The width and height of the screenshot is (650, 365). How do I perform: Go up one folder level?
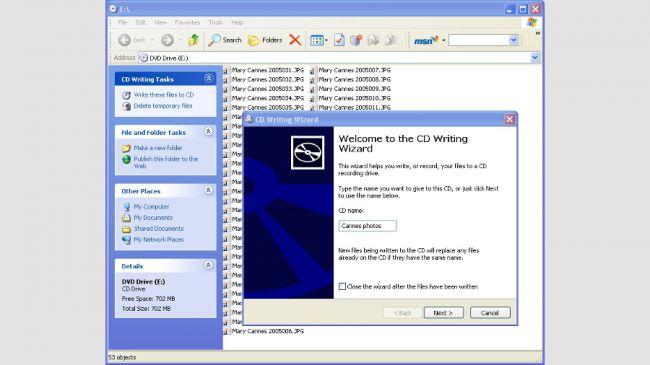pyautogui.click(x=193, y=40)
